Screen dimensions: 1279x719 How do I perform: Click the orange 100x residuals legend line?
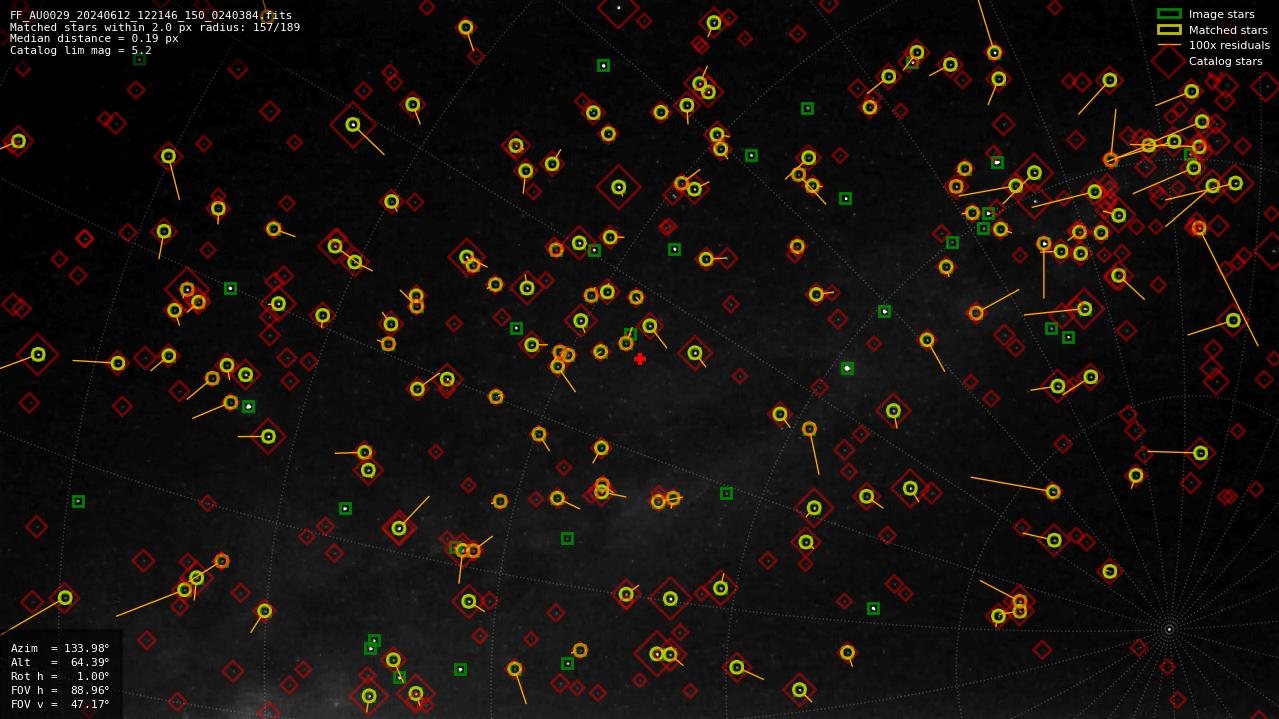1169,45
